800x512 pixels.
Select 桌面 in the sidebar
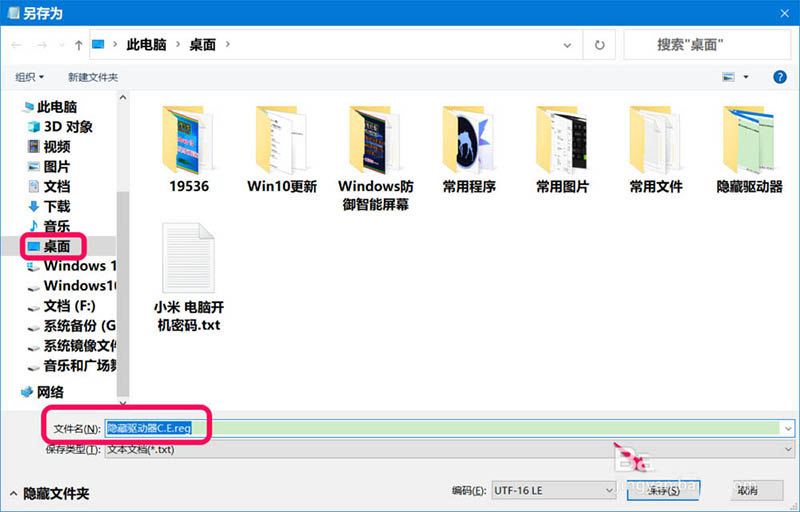[49, 246]
